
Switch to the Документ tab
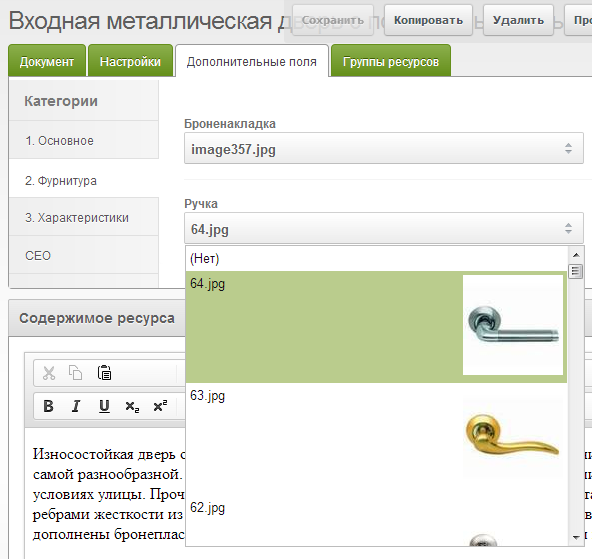pyautogui.click(x=47, y=61)
